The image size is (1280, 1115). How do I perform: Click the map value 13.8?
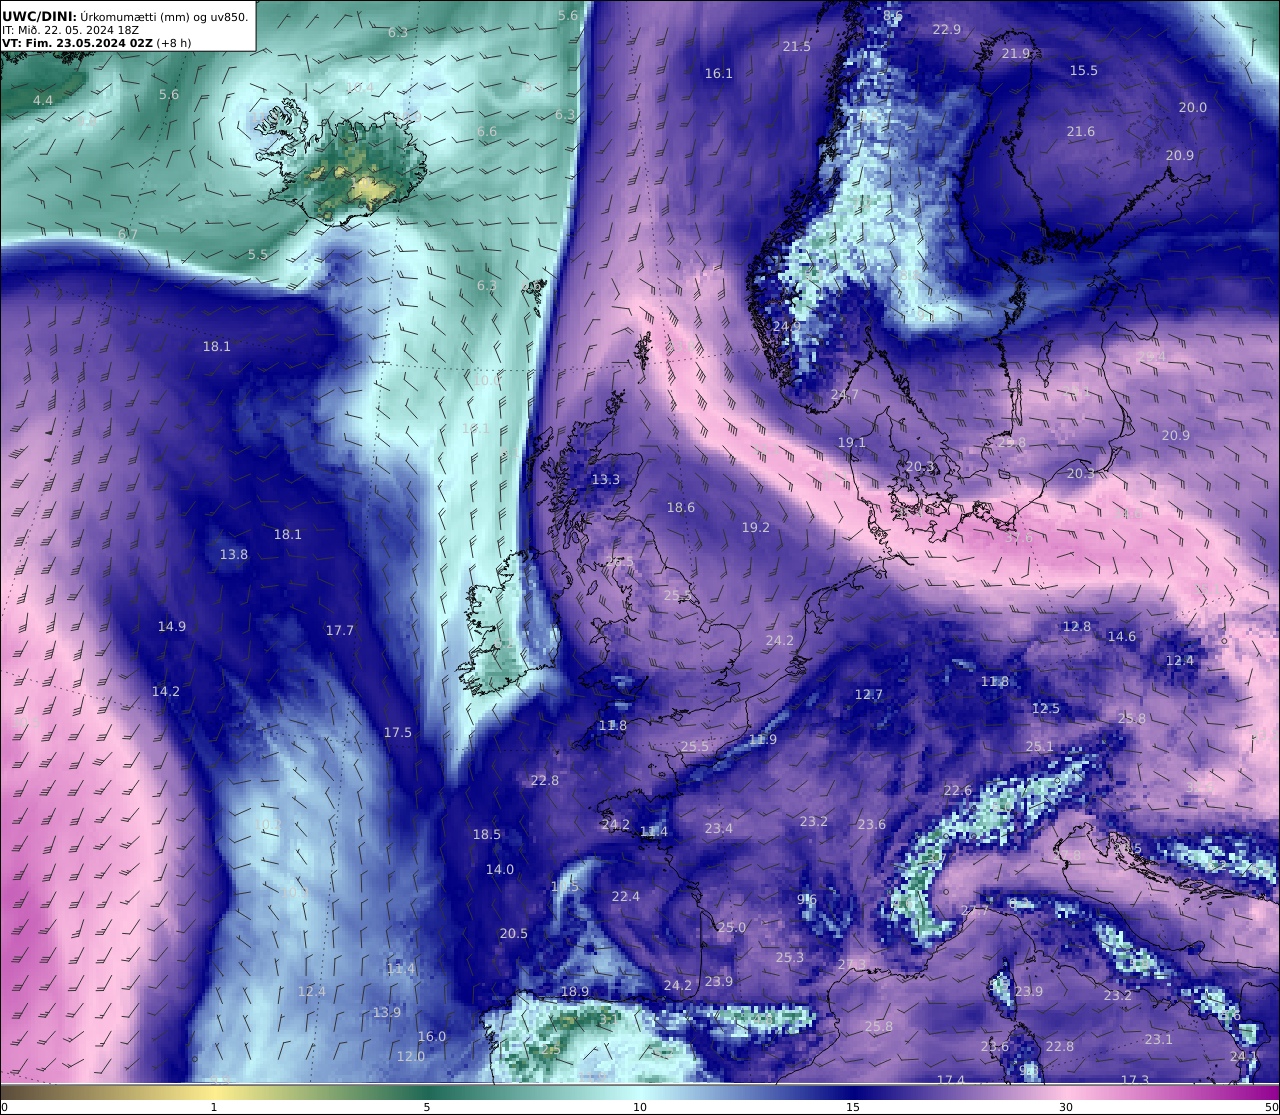click(234, 555)
